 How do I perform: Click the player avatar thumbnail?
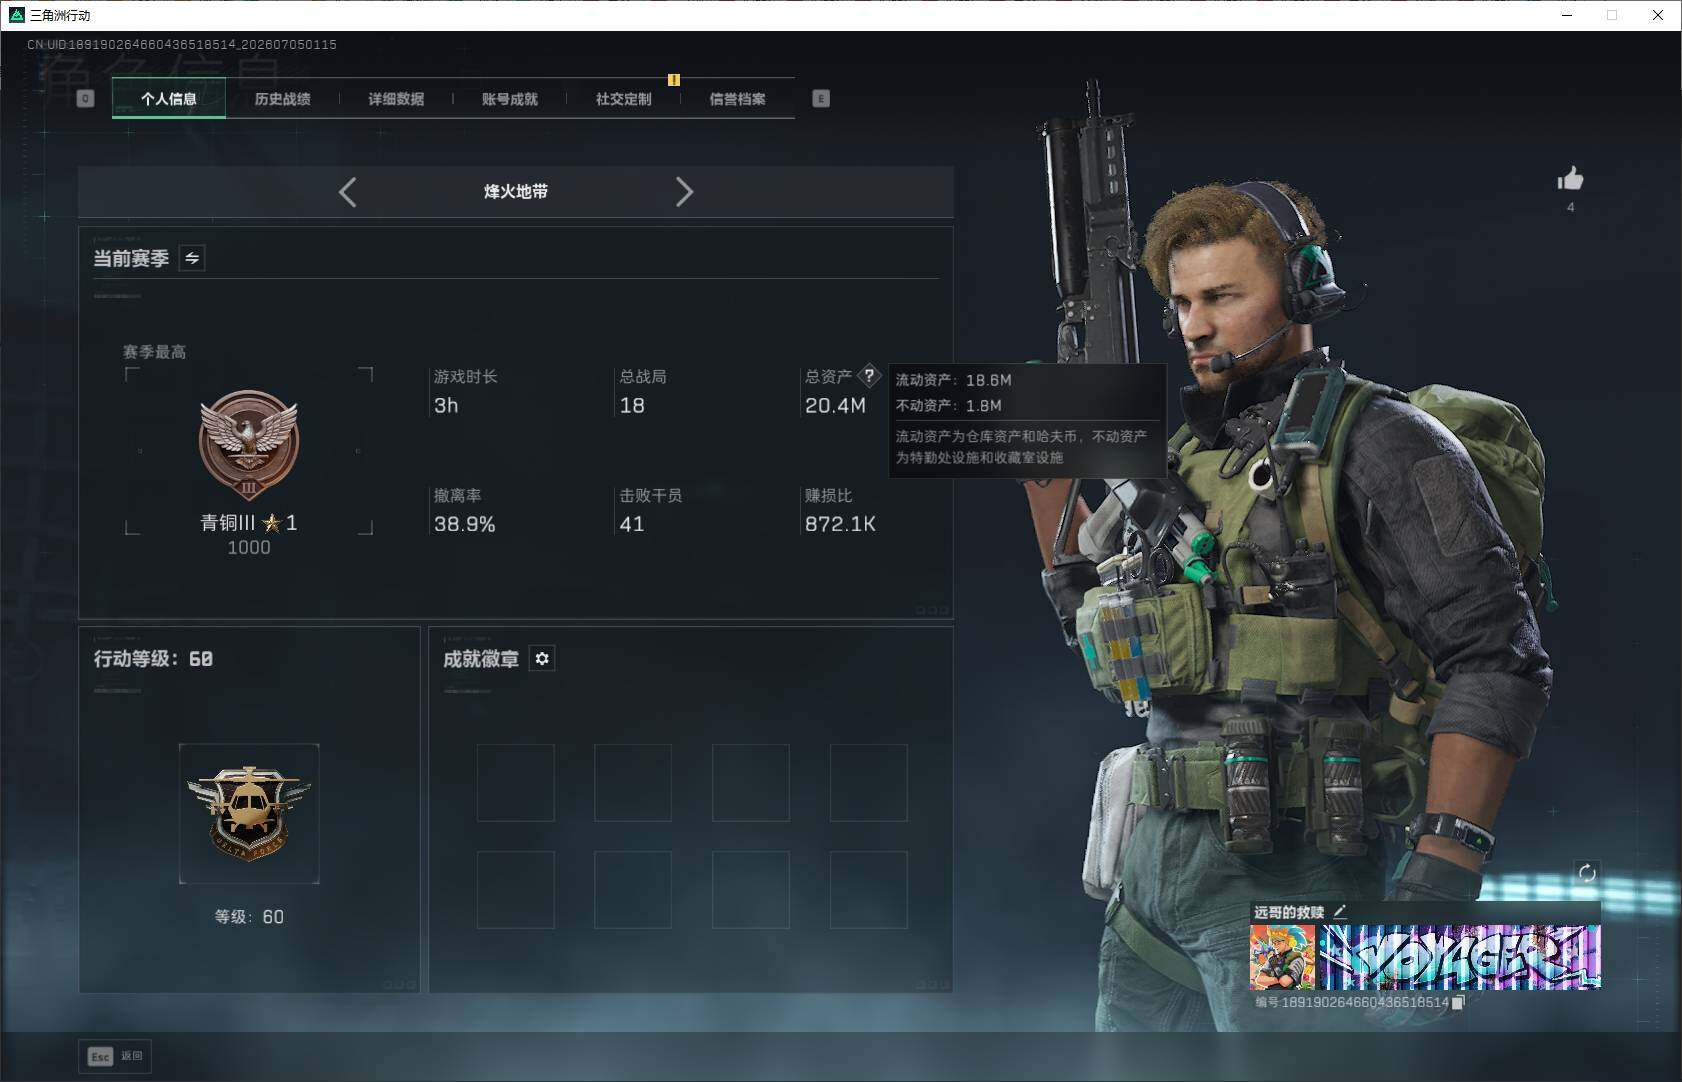[x=1283, y=957]
